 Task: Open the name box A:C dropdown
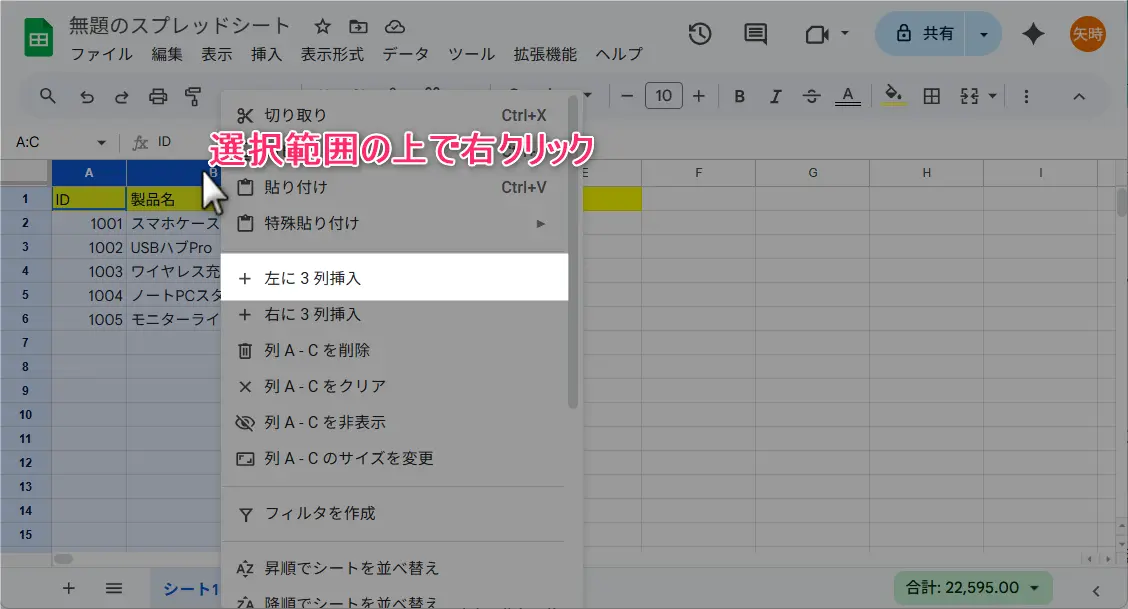coord(101,143)
